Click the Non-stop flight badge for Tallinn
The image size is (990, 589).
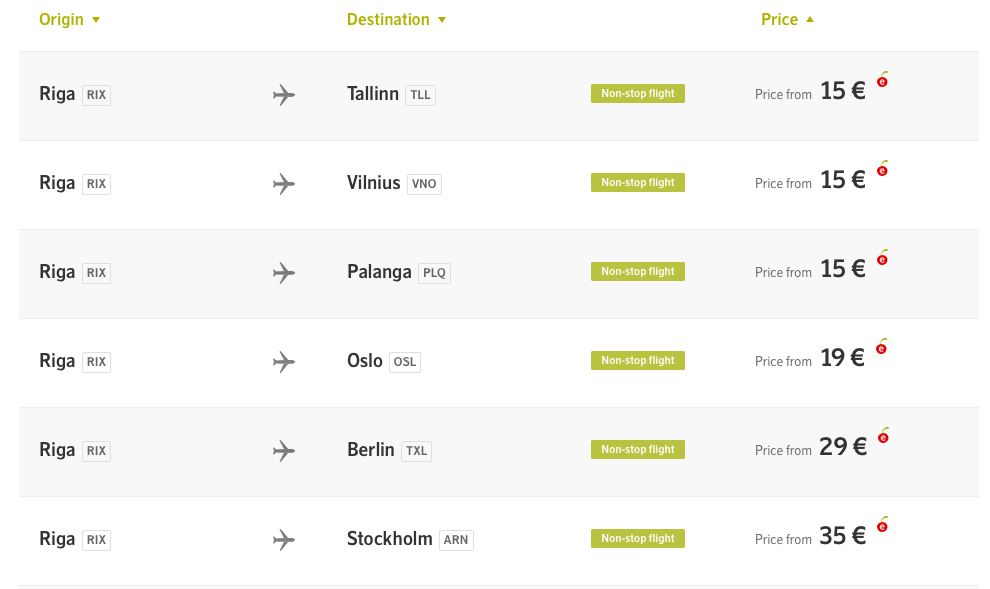point(638,94)
